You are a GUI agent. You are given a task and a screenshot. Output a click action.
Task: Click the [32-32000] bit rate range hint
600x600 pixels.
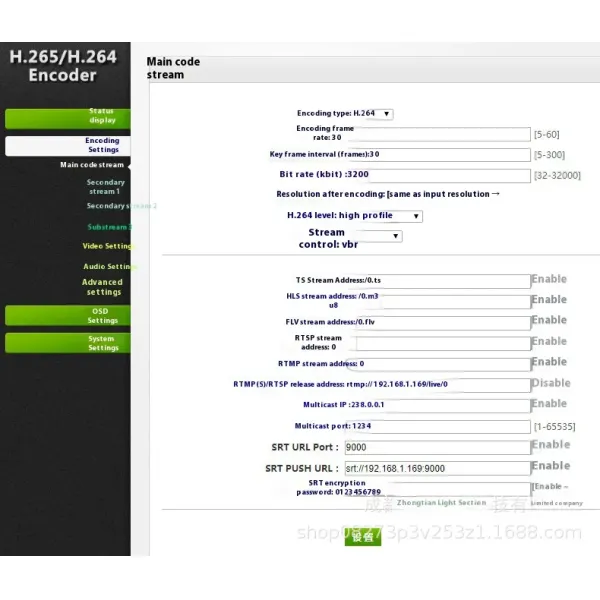tap(557, 176)
